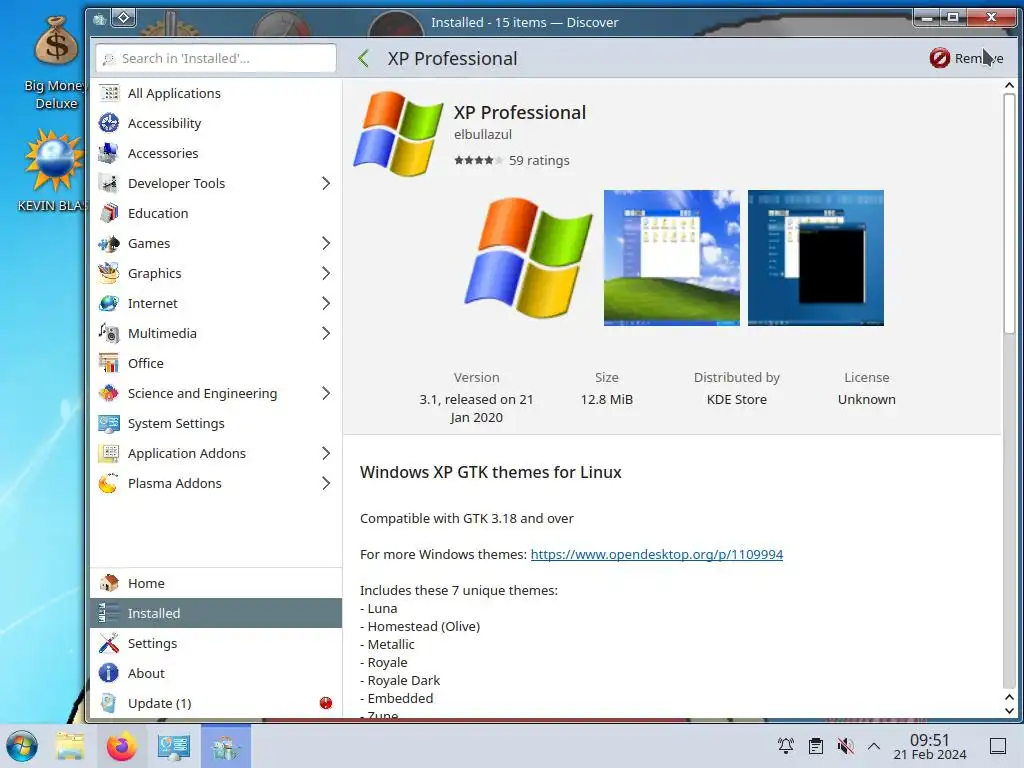Show desktop button on the taskbar

998,746
